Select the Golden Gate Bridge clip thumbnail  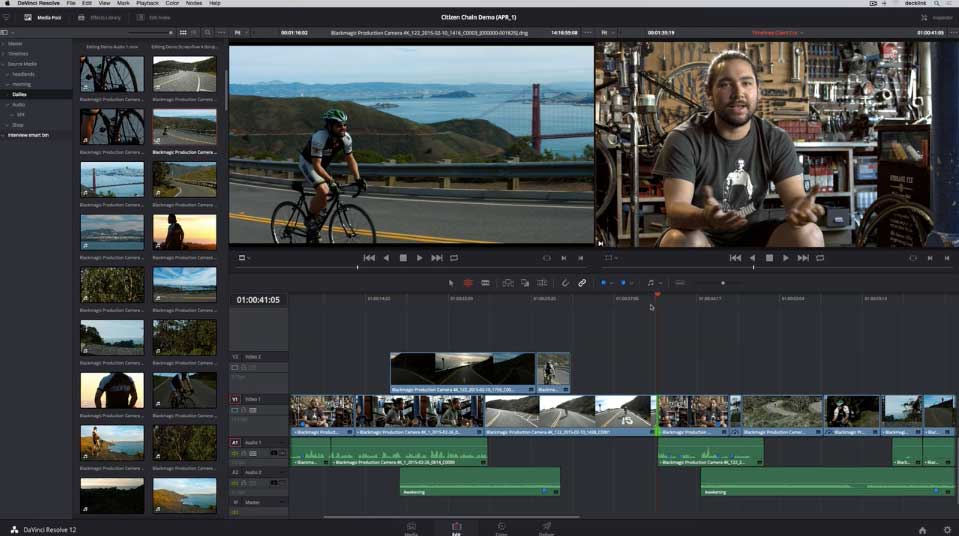click(x=112, y=179)
